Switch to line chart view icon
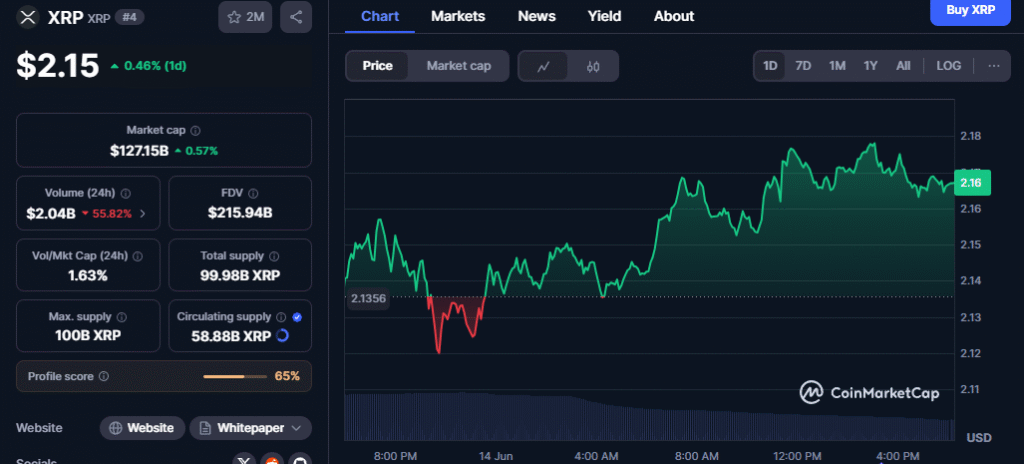This screenshot has height=464, width=1024. (543, 66)
